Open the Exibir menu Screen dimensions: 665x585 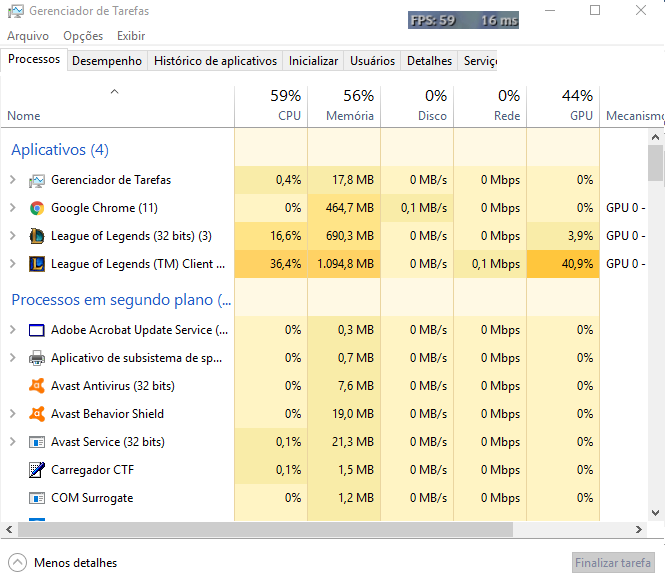[131, 36]
